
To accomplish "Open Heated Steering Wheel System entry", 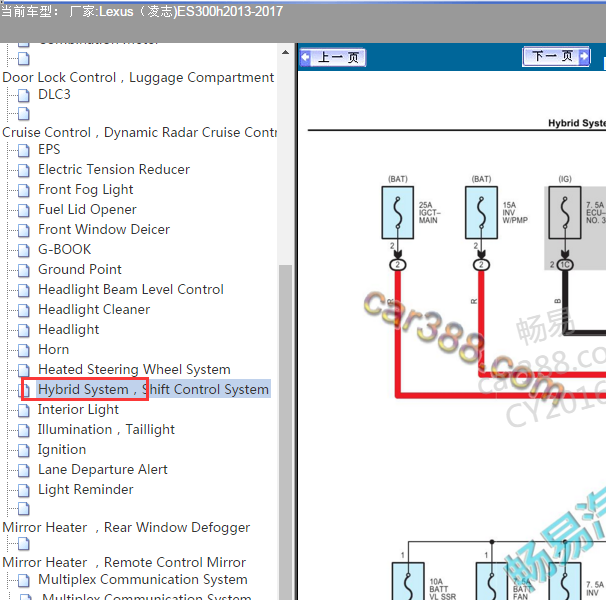I will [x=134, y=369].
